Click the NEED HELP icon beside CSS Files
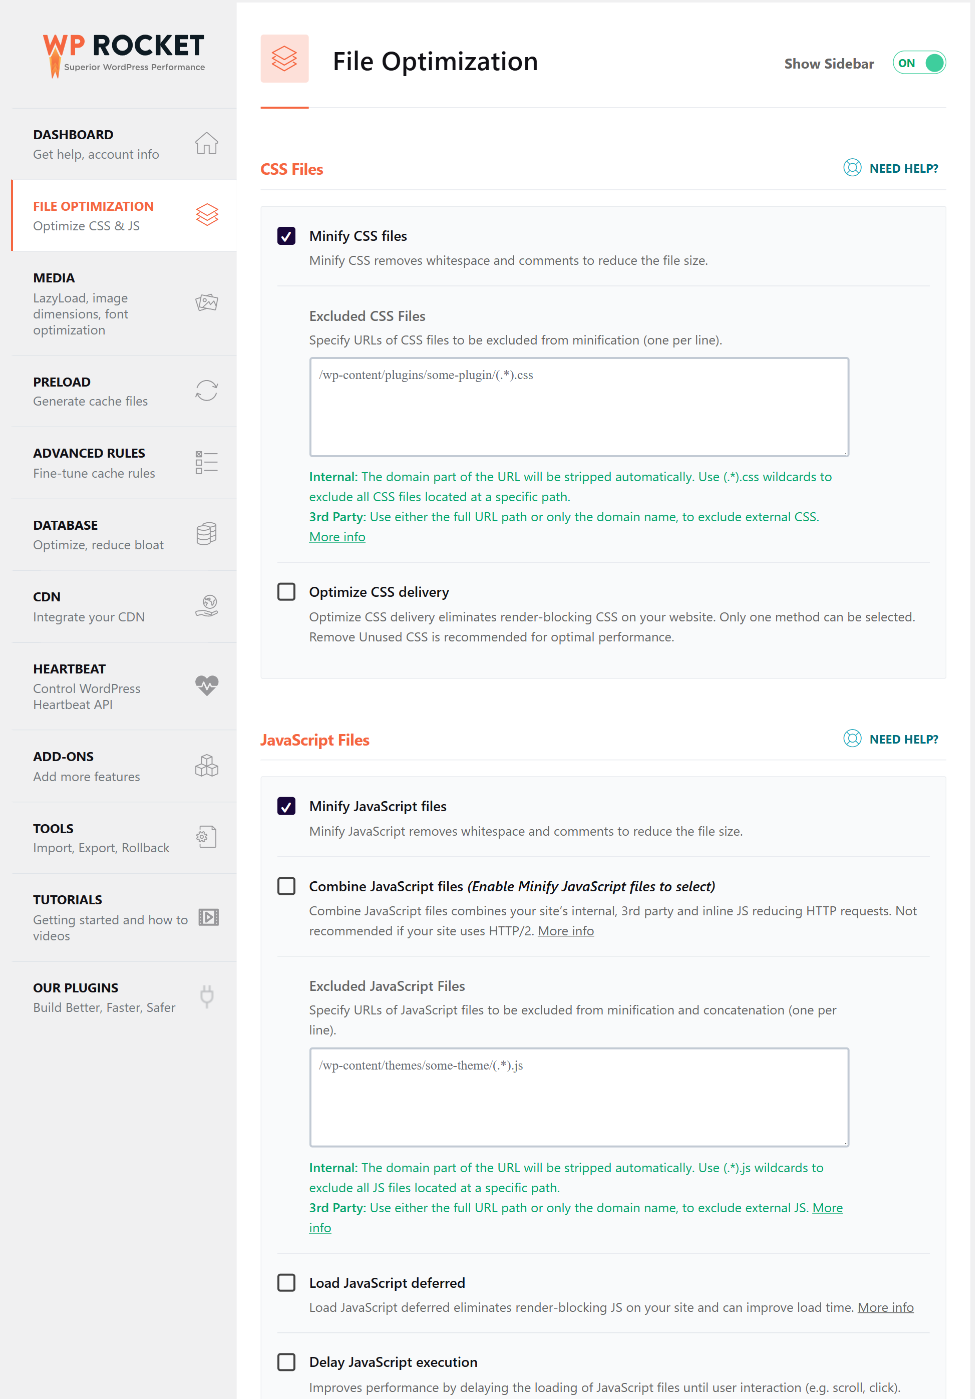Screen dimensions: 975x1399 tap(852, 168)
